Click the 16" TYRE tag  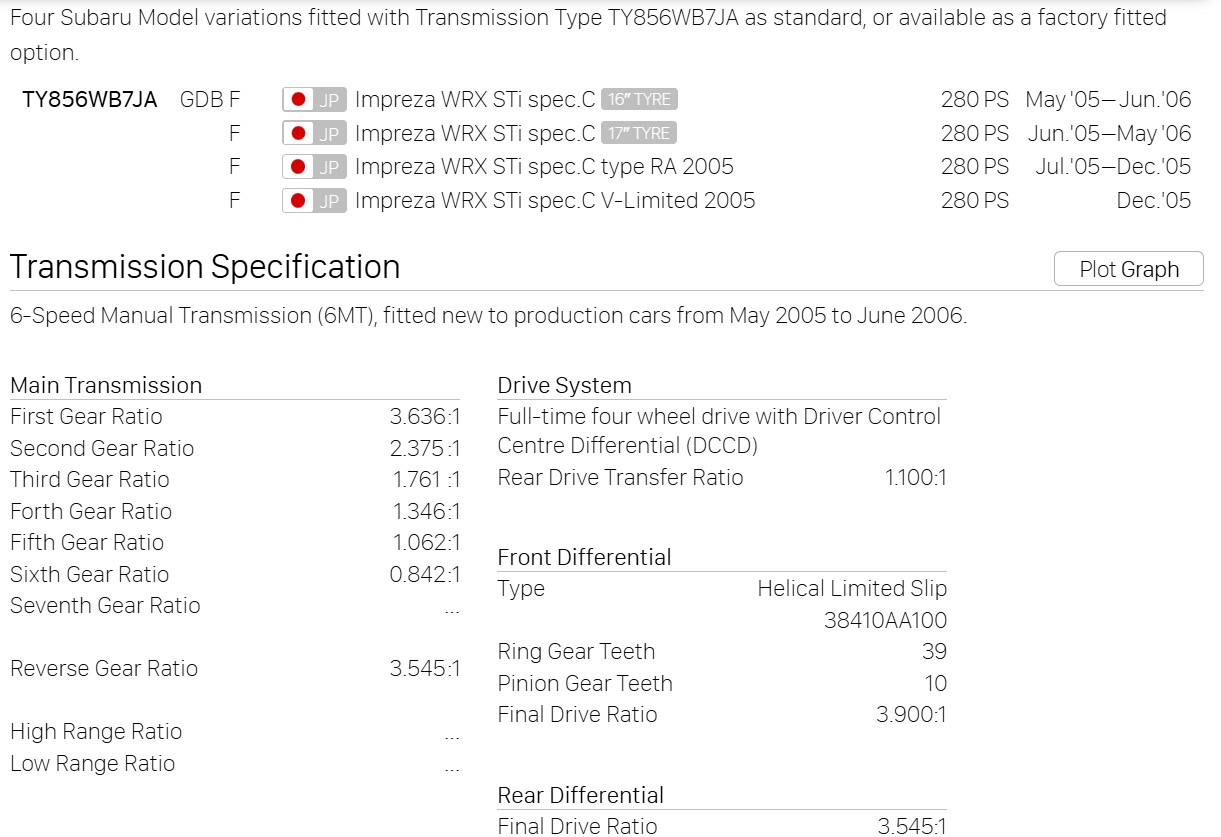click(640, 100)
